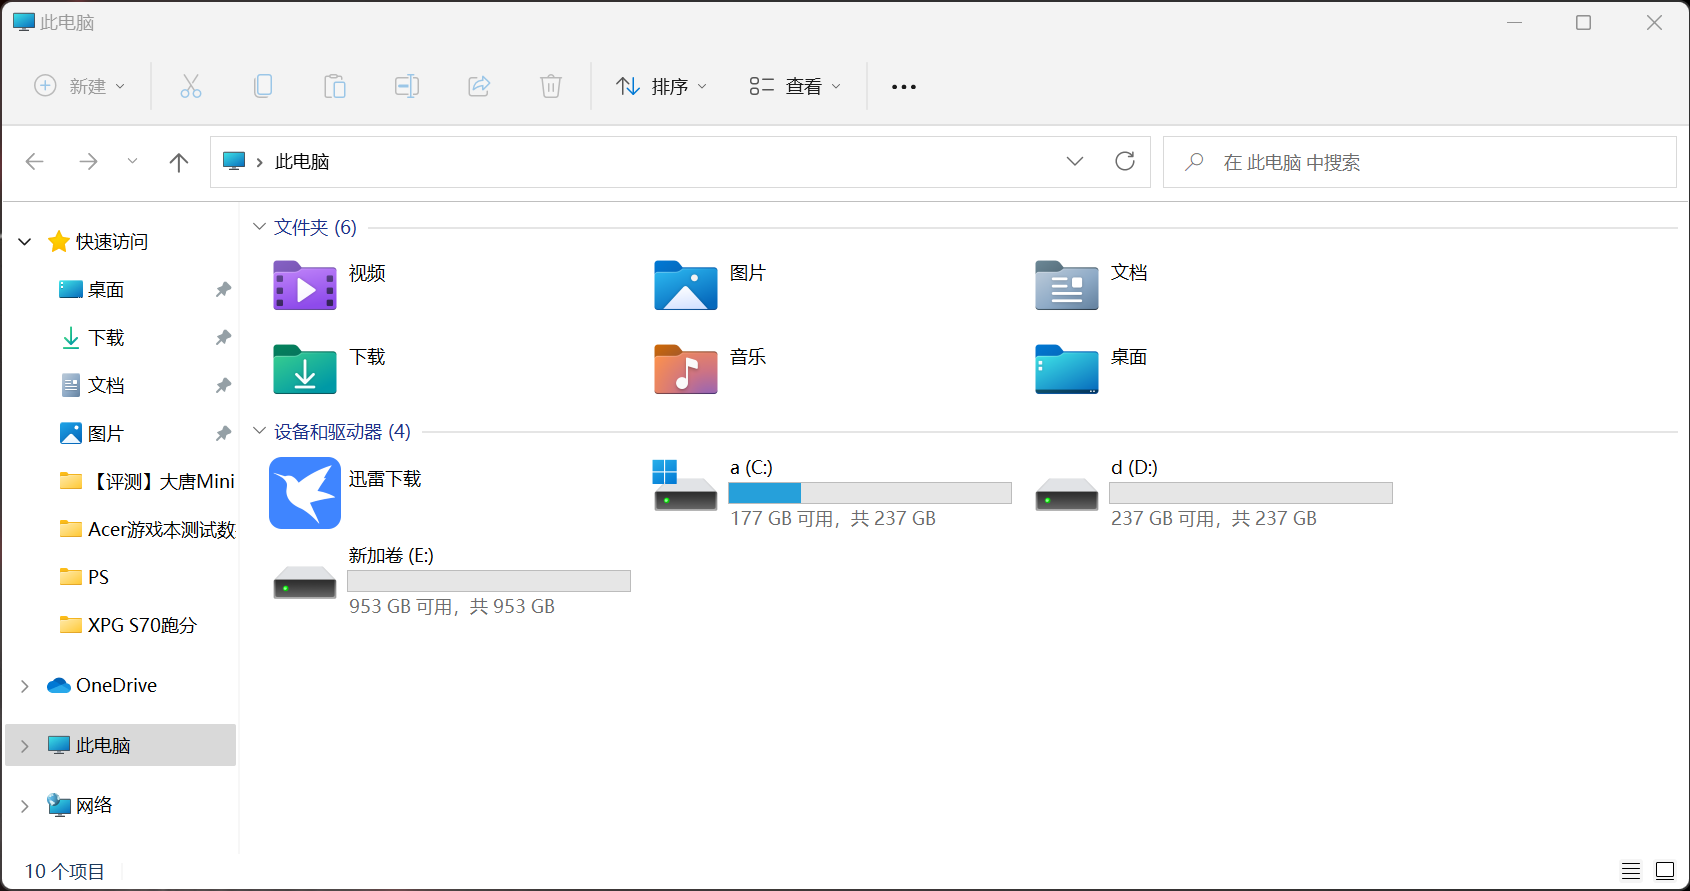Click the 新建 new button
The height and width of the screenshot is (891, 1690).
(80, 86)
